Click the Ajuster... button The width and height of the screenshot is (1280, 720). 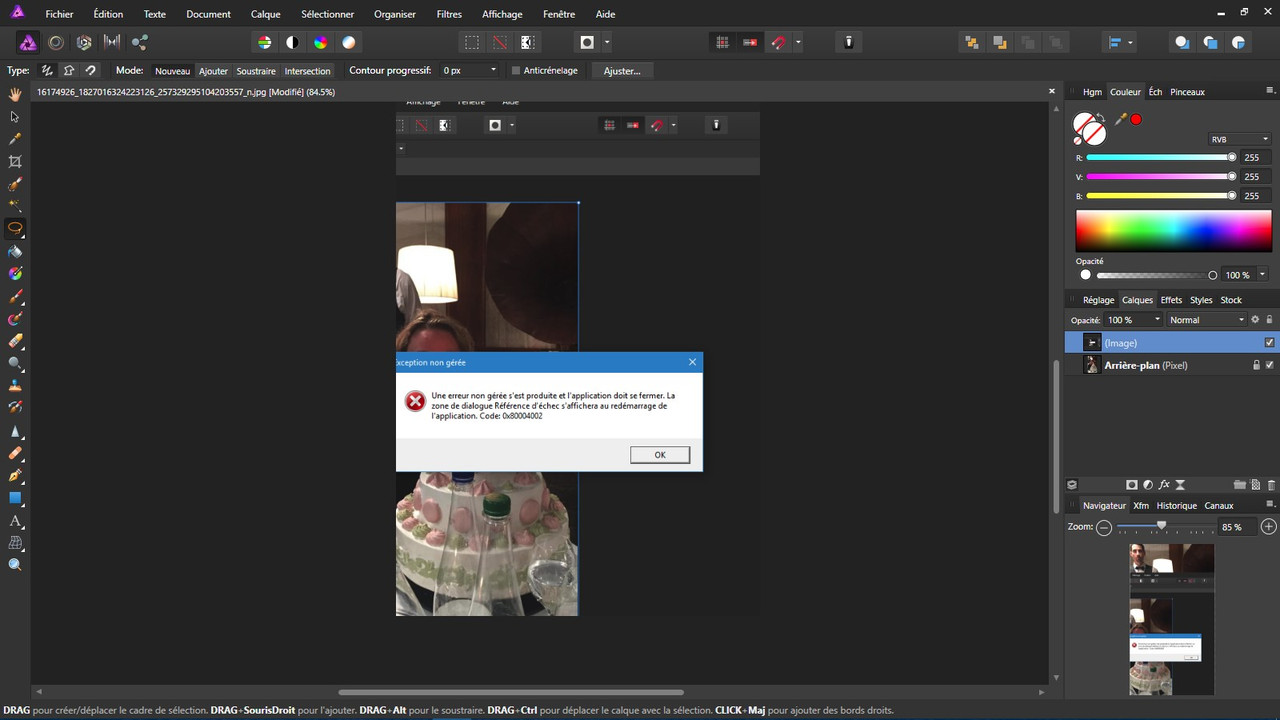click(x=622, y=71)
